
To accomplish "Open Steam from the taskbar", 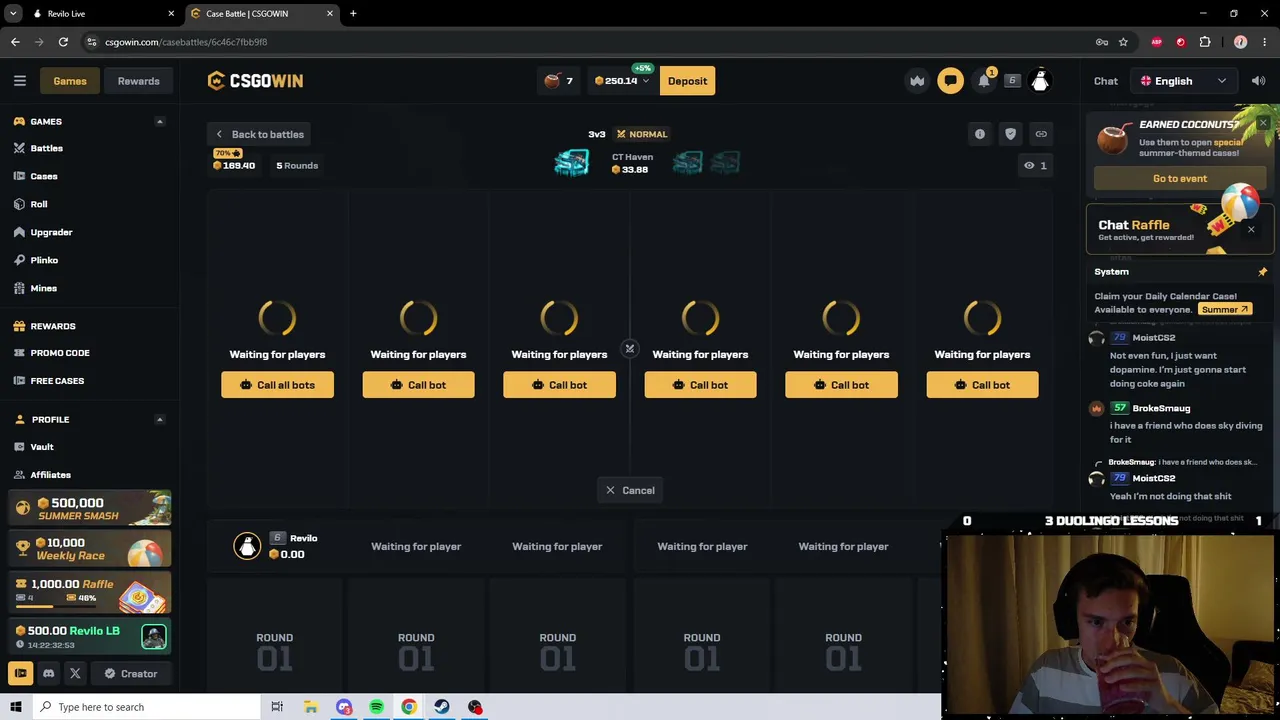I will pos(442,707).
